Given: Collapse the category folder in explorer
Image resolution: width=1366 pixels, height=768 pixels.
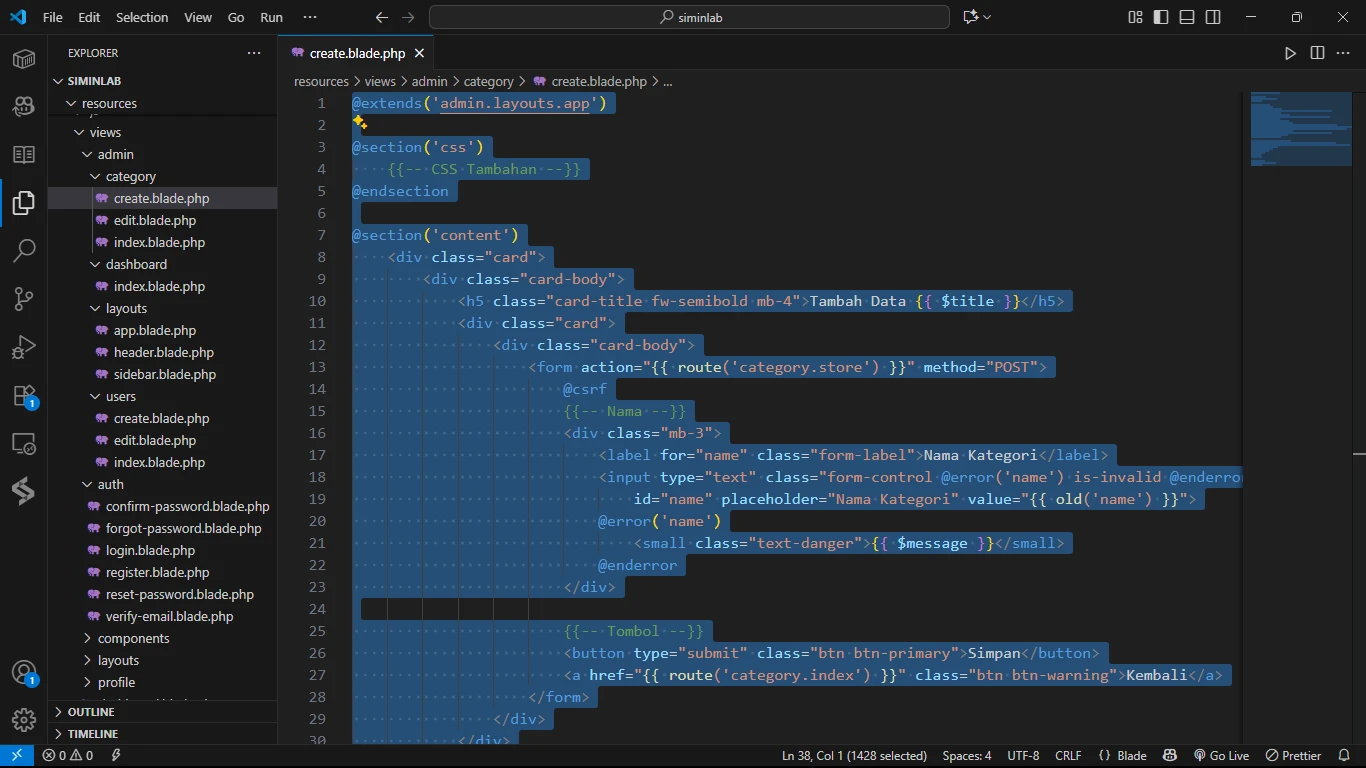Looking at the screenshot, I should (x=130, y=177).
